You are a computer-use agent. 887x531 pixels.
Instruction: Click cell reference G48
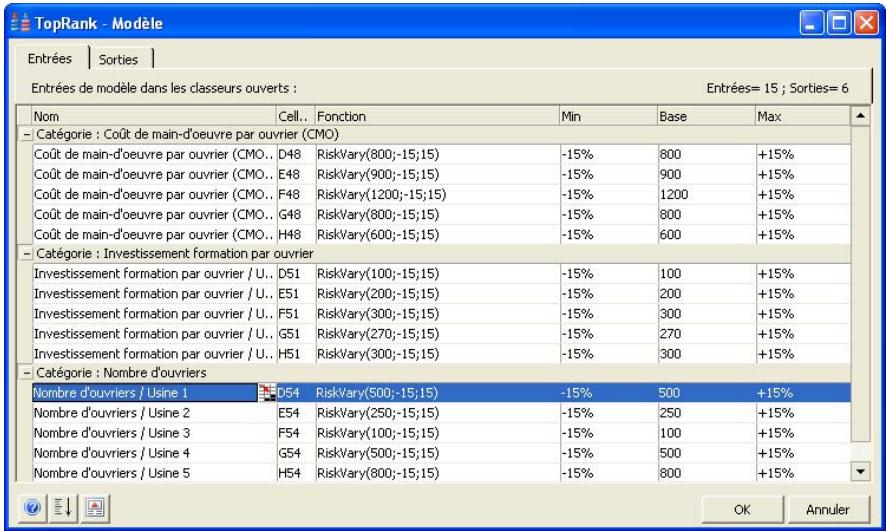(290, 214)
